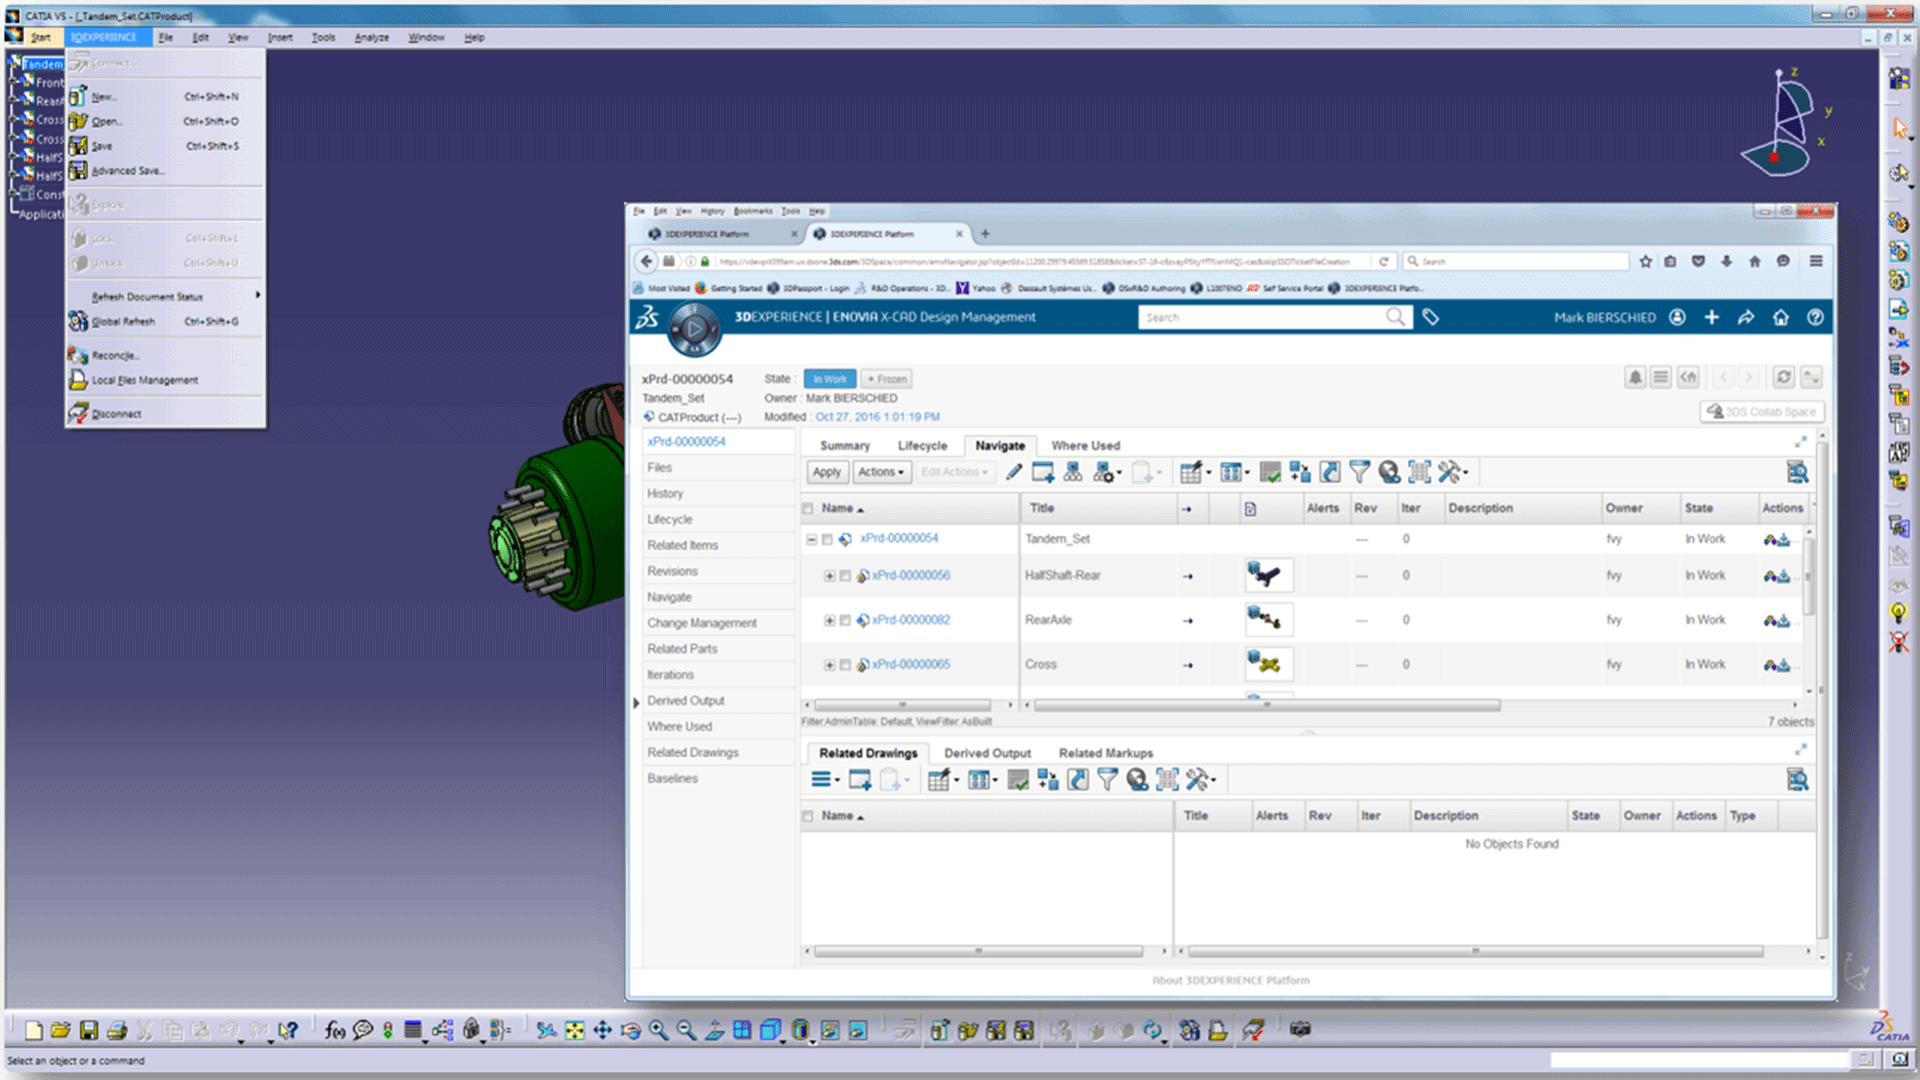Click the 3DS Collab Space button
Viewport: 1920px width, 1080px height.
tap(1762, 412)
